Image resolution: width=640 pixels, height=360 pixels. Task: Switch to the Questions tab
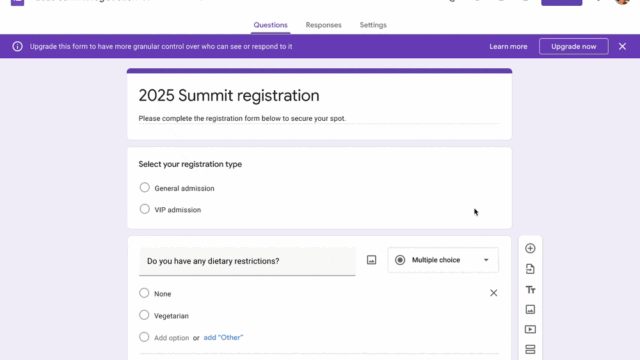tap(270, 25)
